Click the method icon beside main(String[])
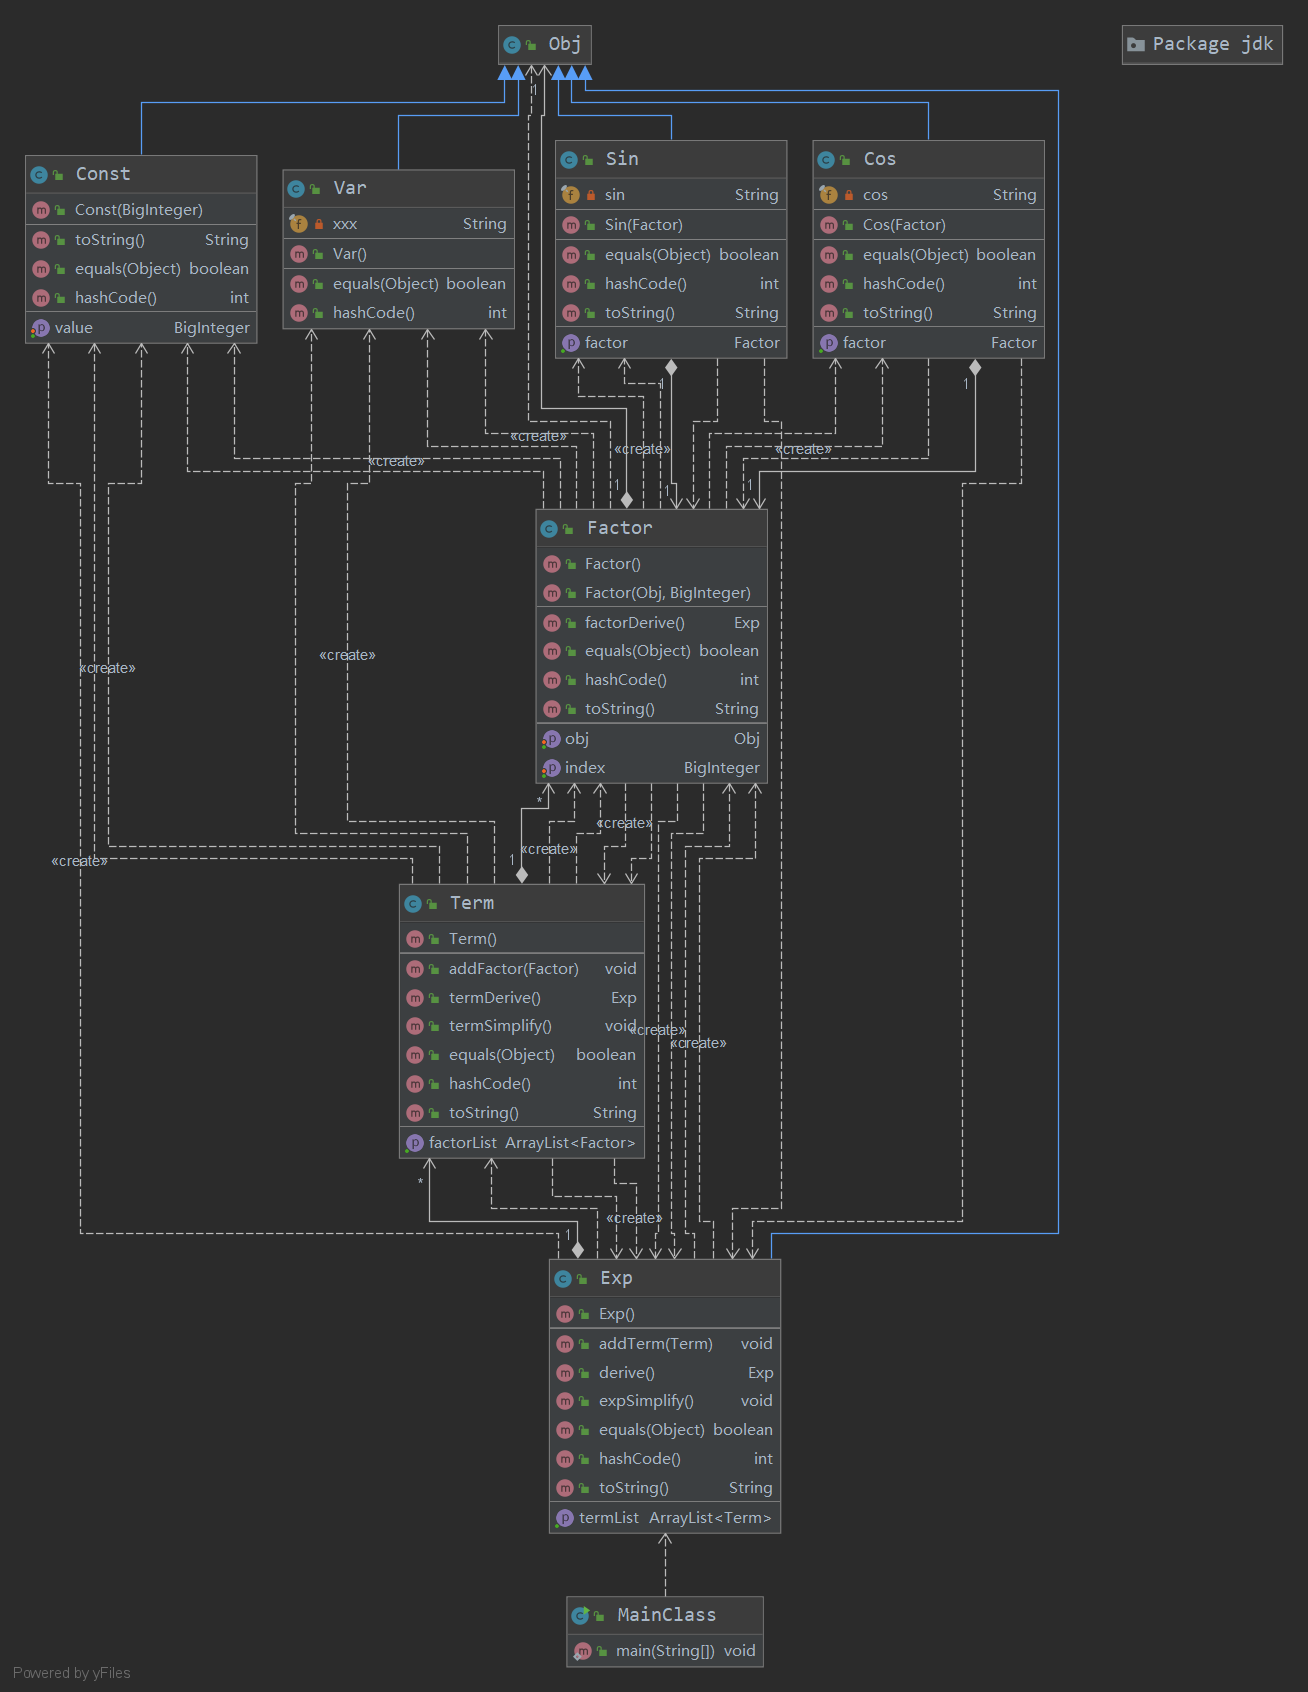This screenshot has height=1692, width=1308. (583, 1651)
